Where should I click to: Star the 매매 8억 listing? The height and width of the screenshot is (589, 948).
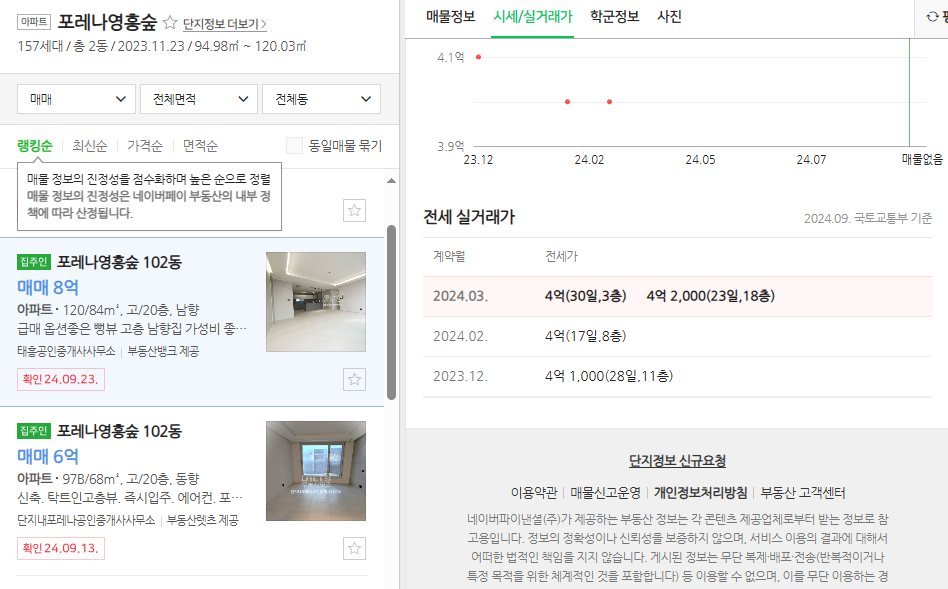354,379
